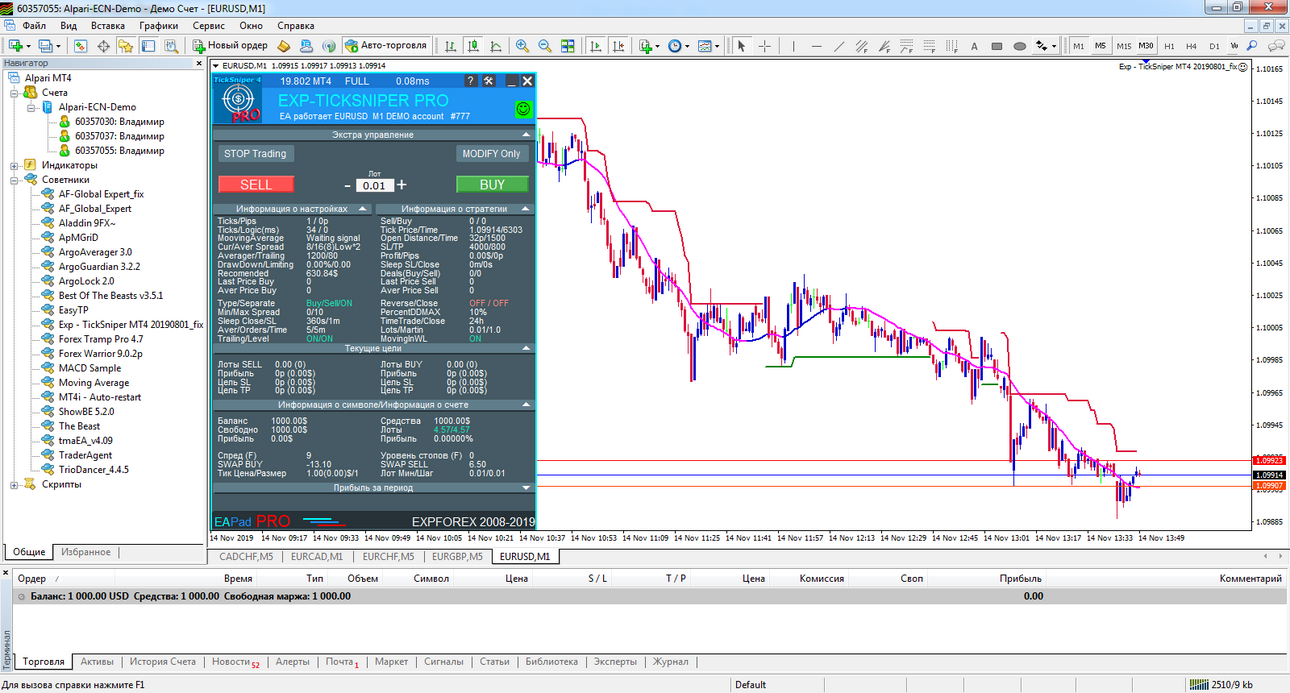Collapse the Счета tree node

[x=14, y=92]
